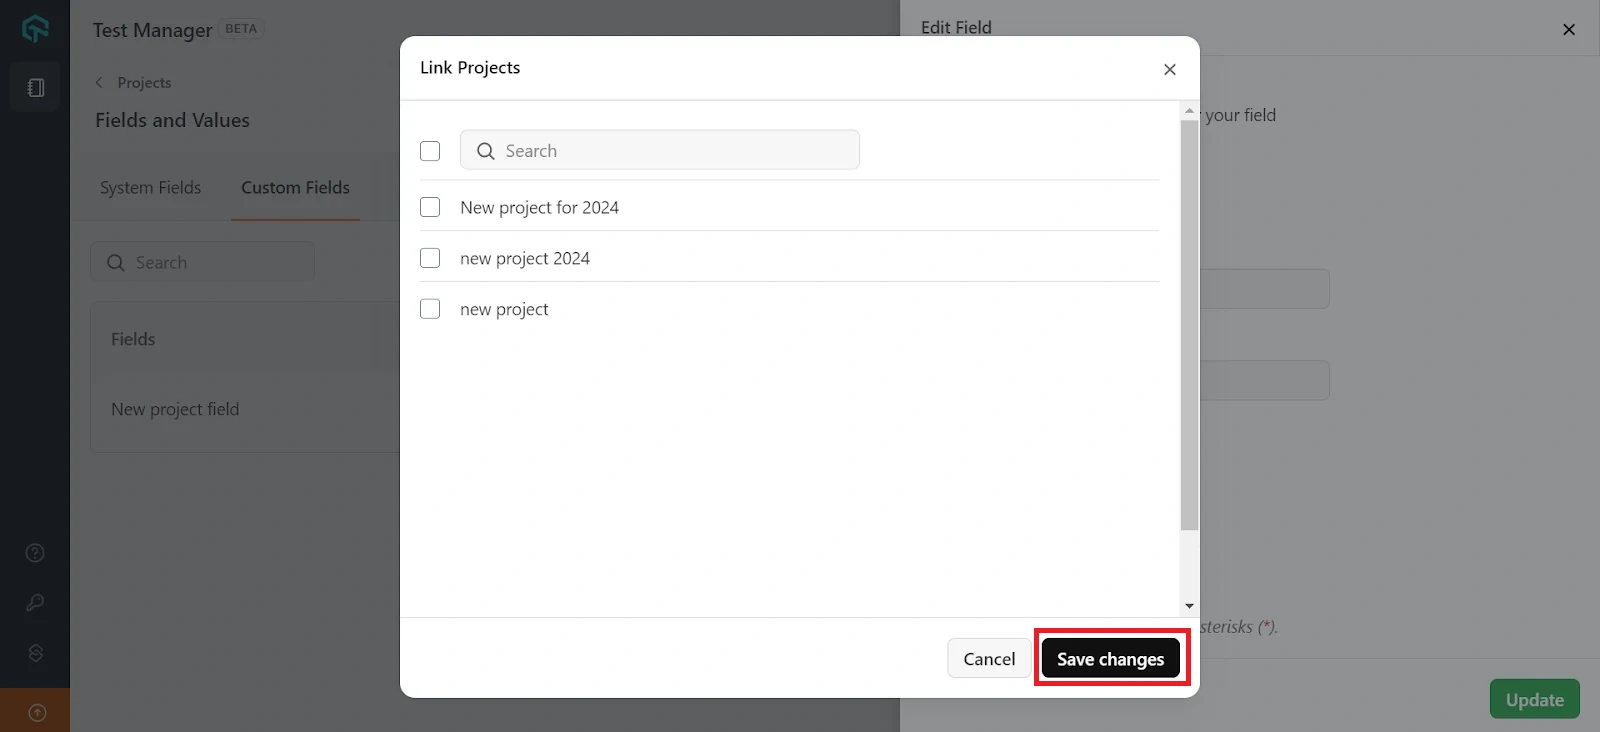
Task: Toggle the select all projects checkbox
Action: coord(430,151)
